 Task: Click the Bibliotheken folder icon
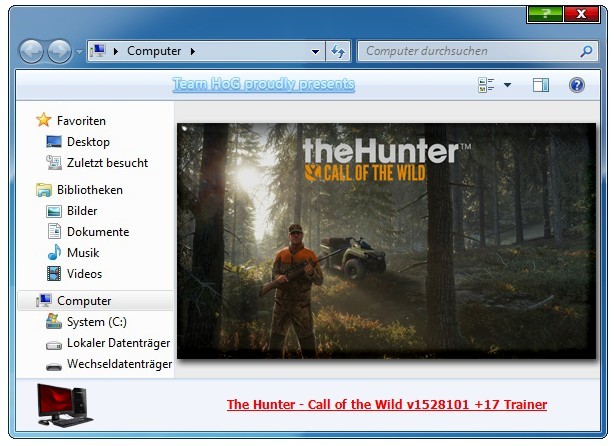tap(43, 190)
